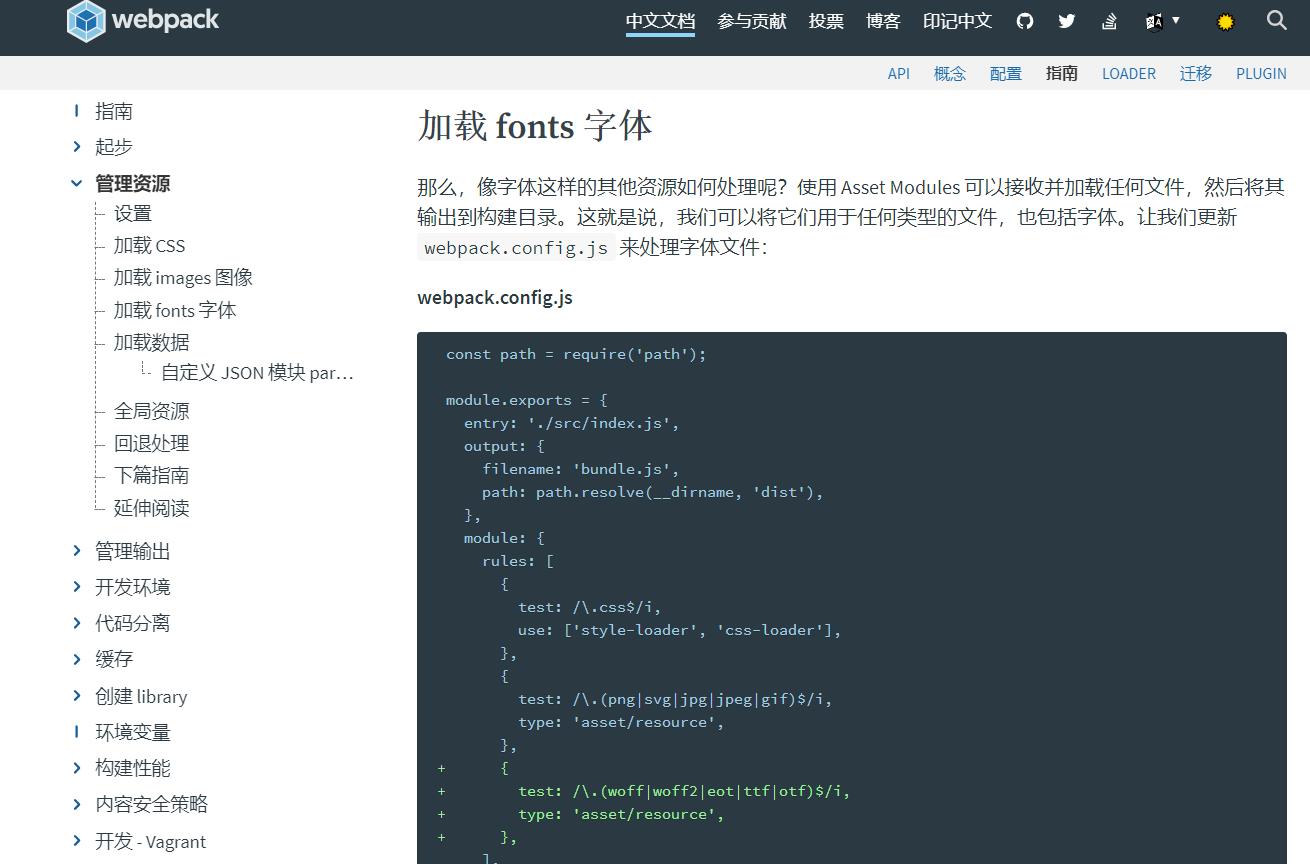The height and width of the screenshot is (864, 1310).
Task: Open 缓存 sidebar section label
Action: pos(114,659)
